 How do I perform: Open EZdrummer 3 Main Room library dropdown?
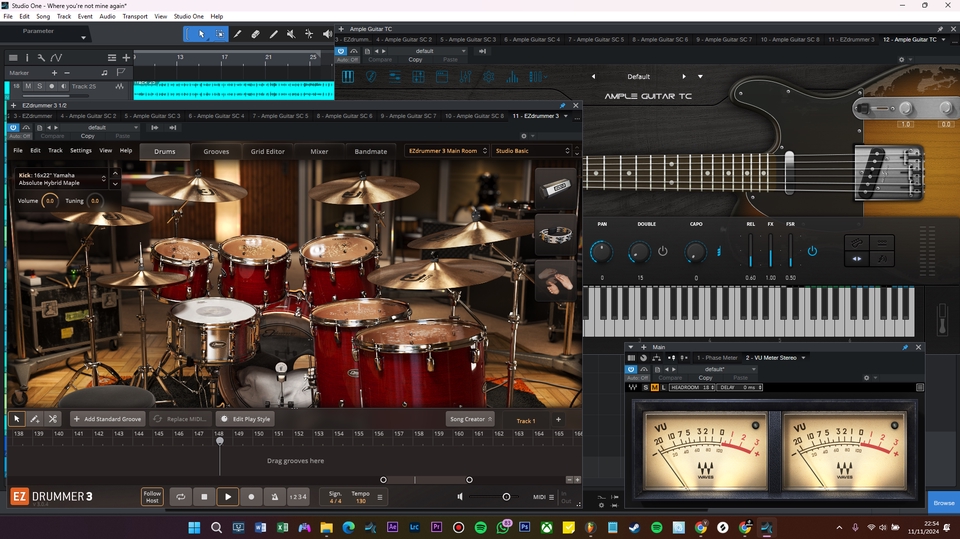tap(446, 151)
